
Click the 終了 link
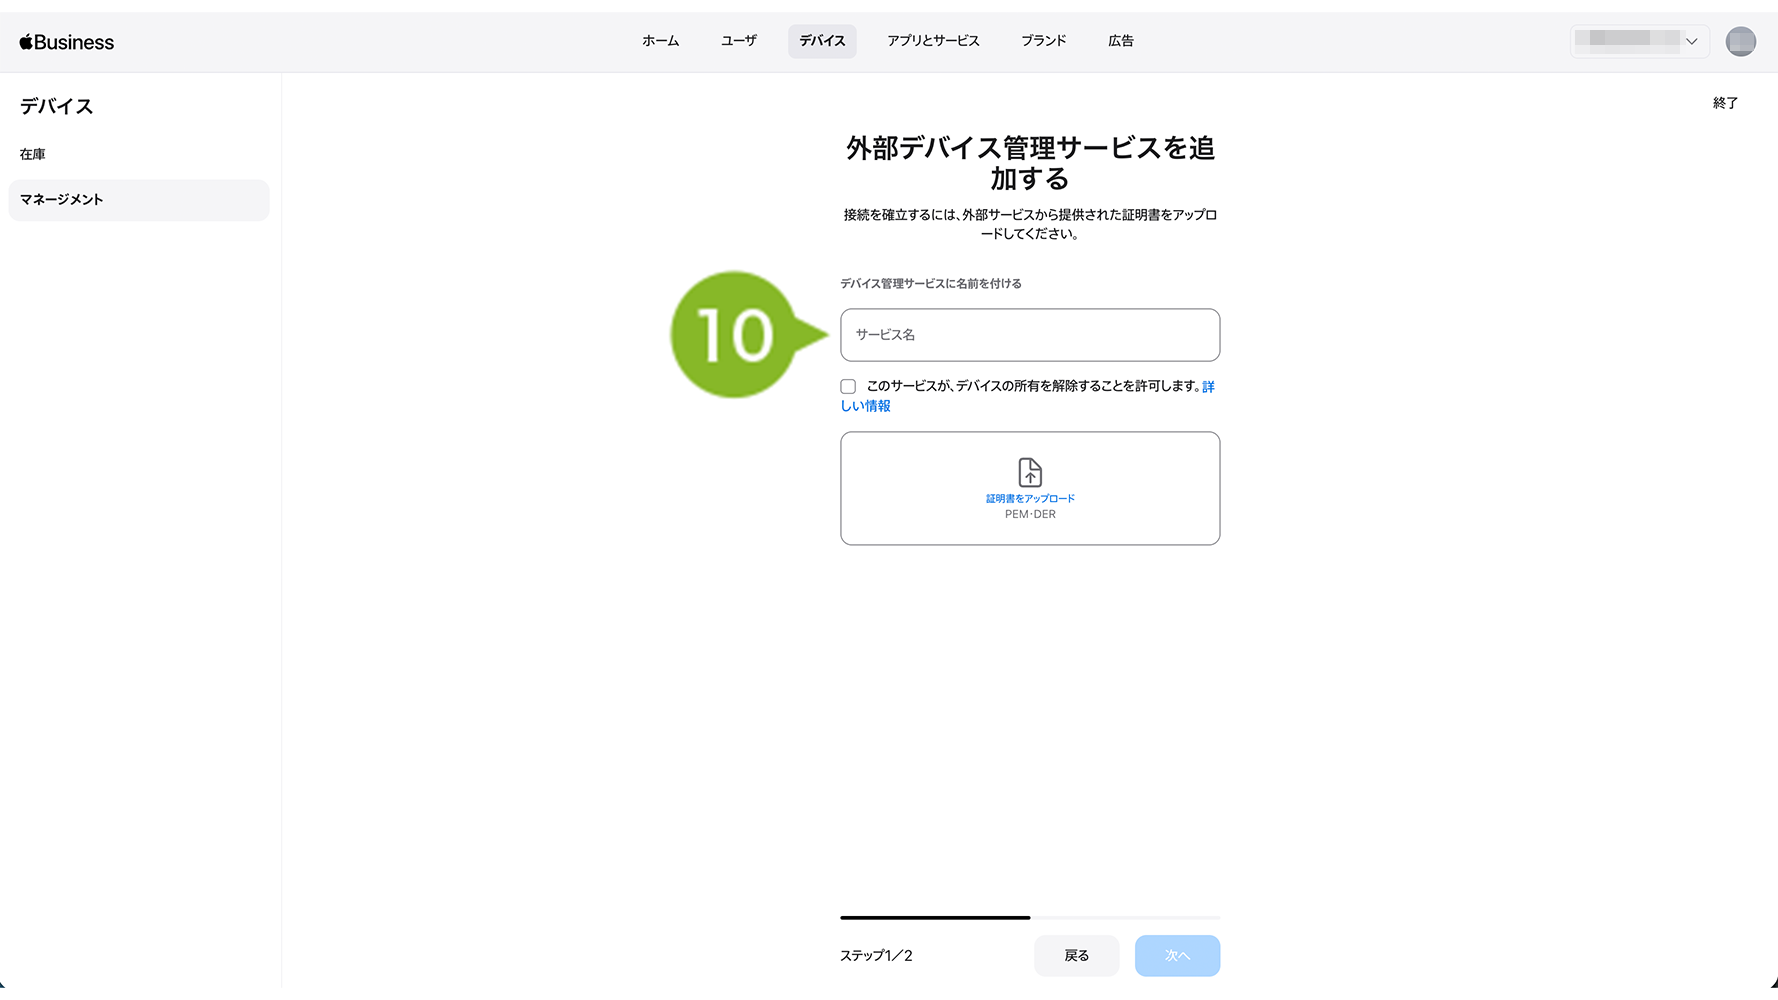(1724, 103)
